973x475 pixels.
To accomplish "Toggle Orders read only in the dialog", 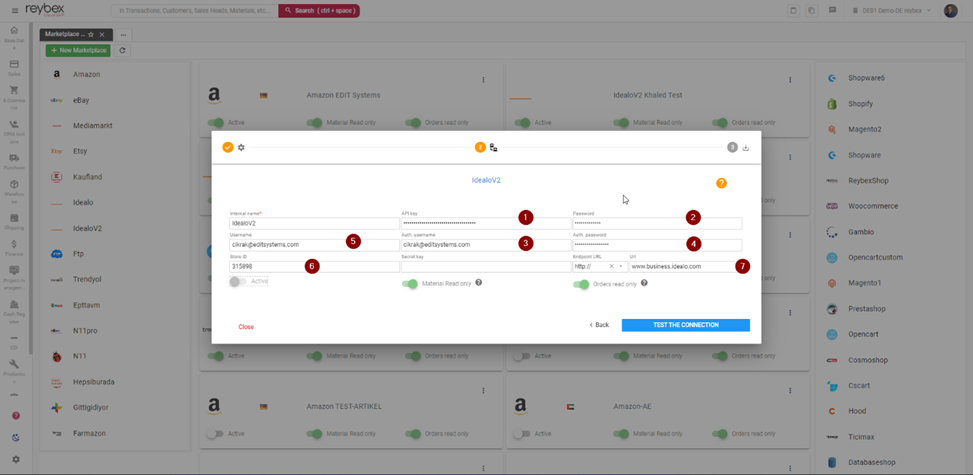I will click(581, 284).
